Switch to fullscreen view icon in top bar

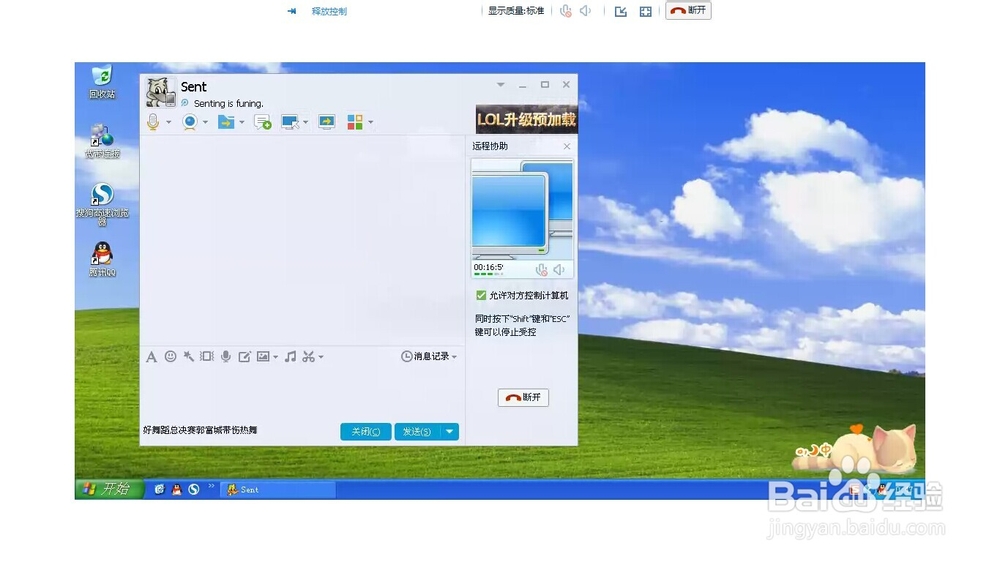645,11
